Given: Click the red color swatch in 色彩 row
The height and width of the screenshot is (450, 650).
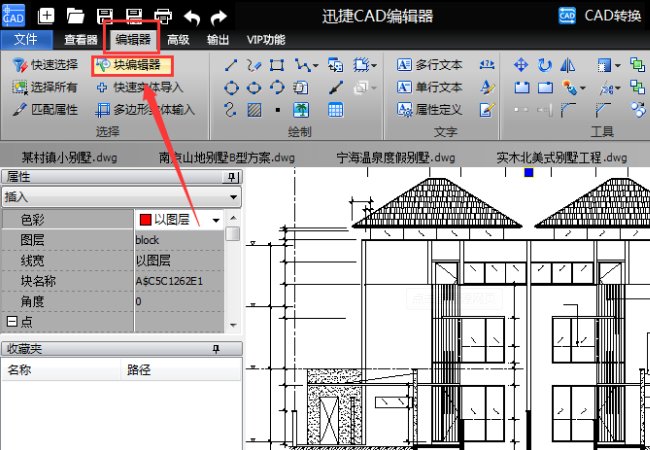Looking at the screenshot, I should point(146,220).
